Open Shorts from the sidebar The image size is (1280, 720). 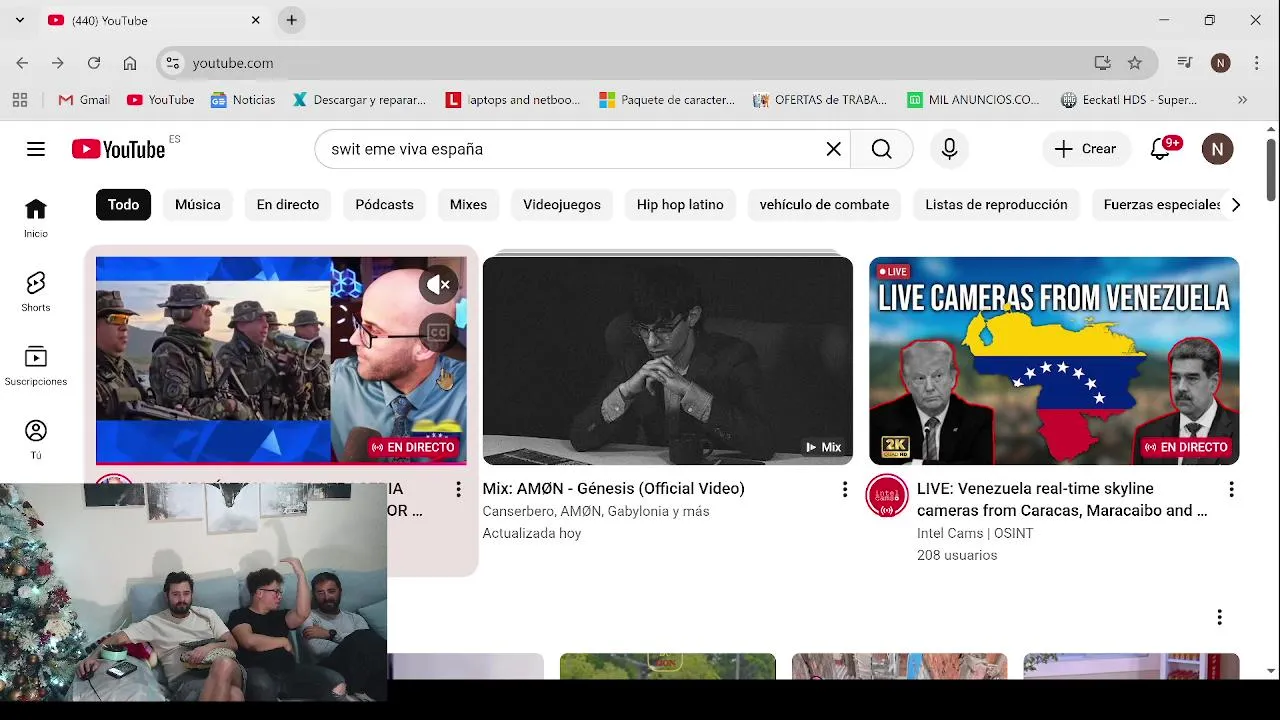pos(36,292)
